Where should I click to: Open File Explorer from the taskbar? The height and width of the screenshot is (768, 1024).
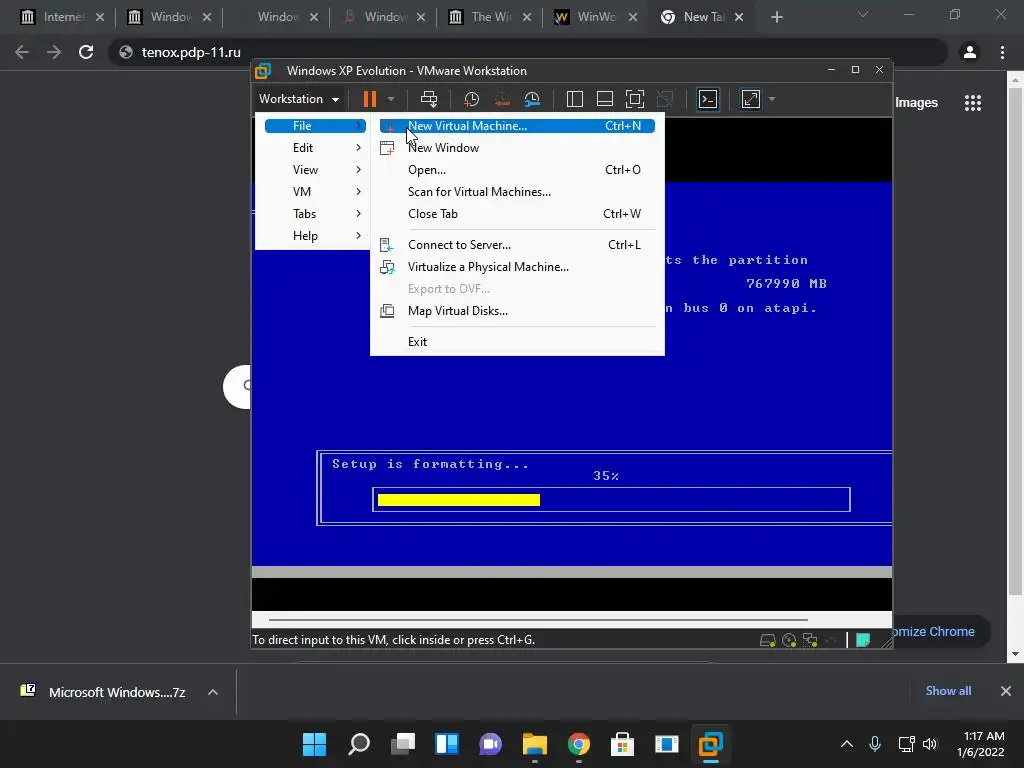(534, 744)
